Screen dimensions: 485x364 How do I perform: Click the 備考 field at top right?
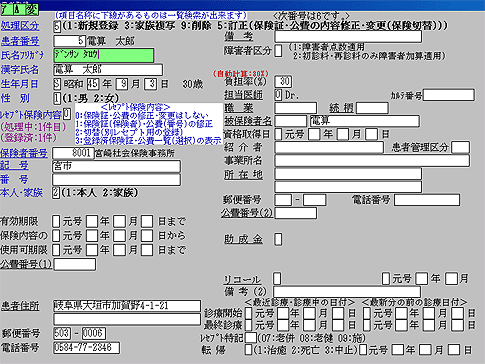[x=348, y=36]
